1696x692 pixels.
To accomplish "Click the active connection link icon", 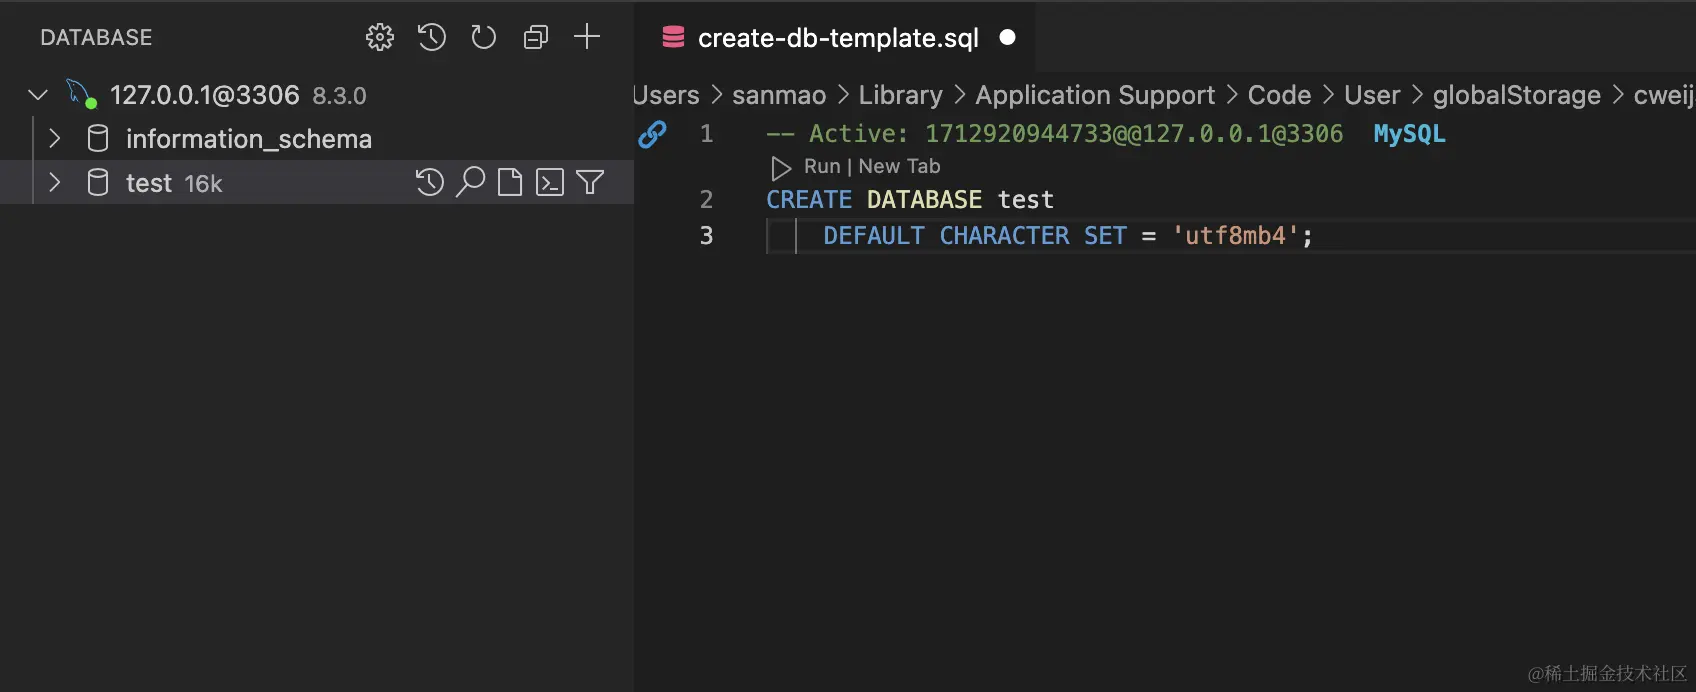I will coord(652,134).
